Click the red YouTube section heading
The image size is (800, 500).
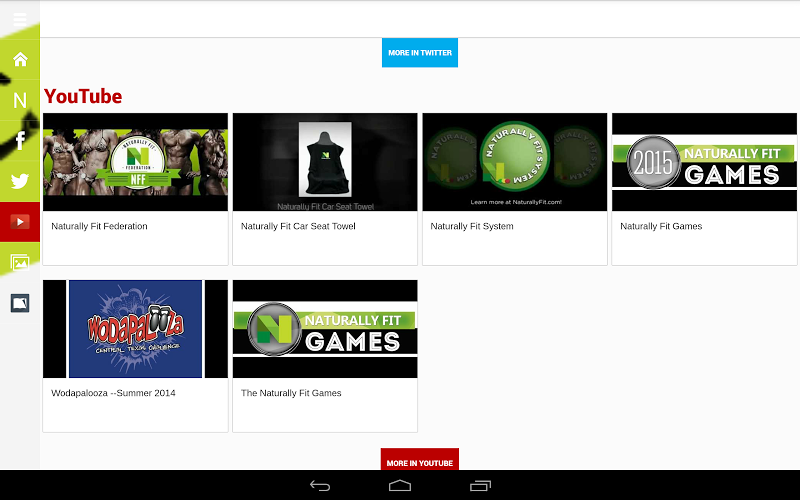pyautogui.click(x=83, y=96)
